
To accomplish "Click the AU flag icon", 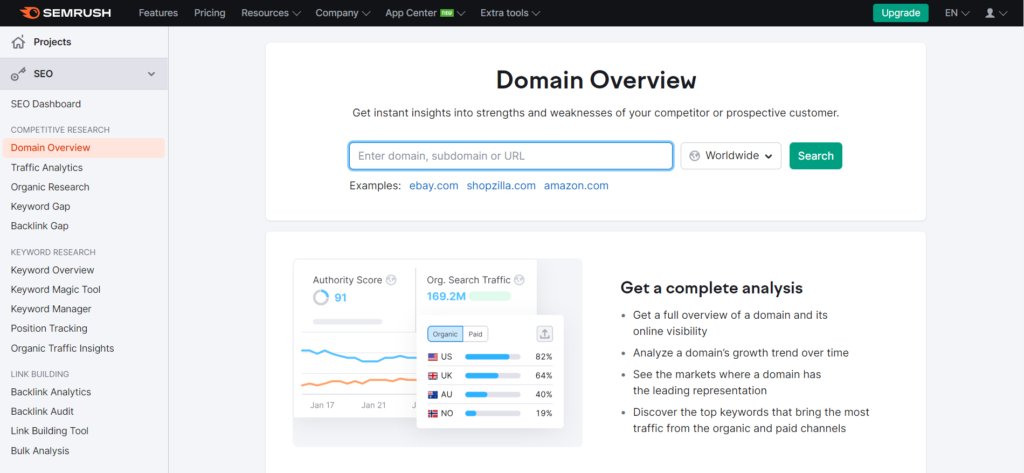I will 432,395.
